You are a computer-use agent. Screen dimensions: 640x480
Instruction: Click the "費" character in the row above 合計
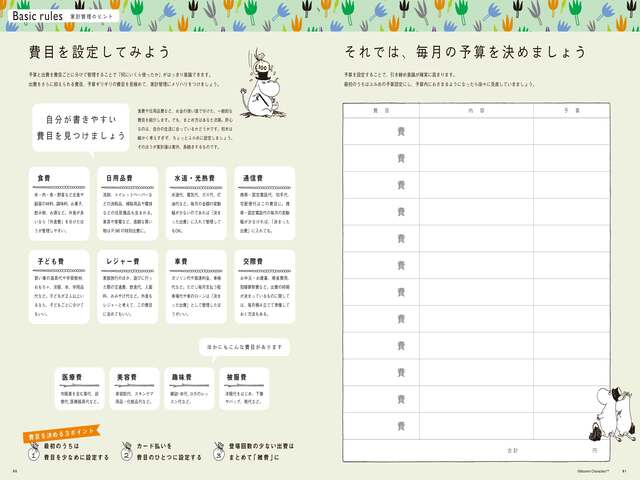[401, 426]
